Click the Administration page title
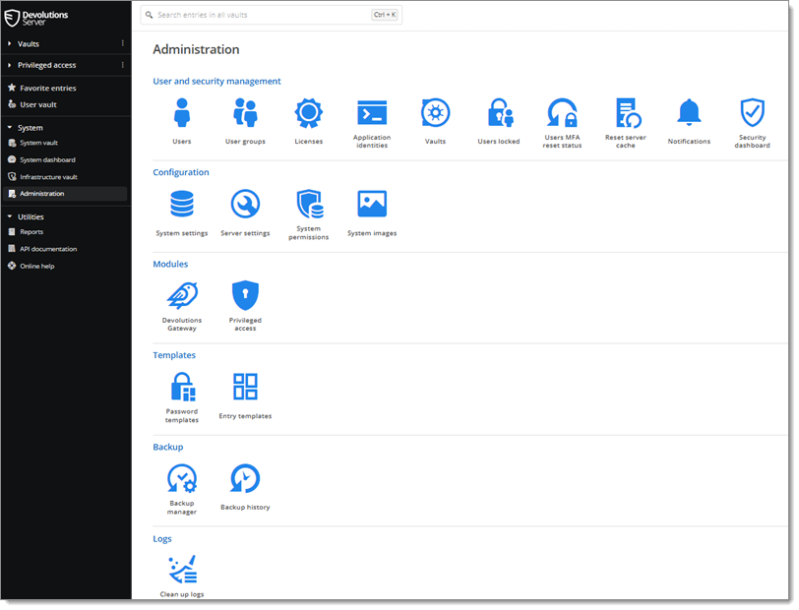This screenshot has width=799, height=610. (196, 49)
